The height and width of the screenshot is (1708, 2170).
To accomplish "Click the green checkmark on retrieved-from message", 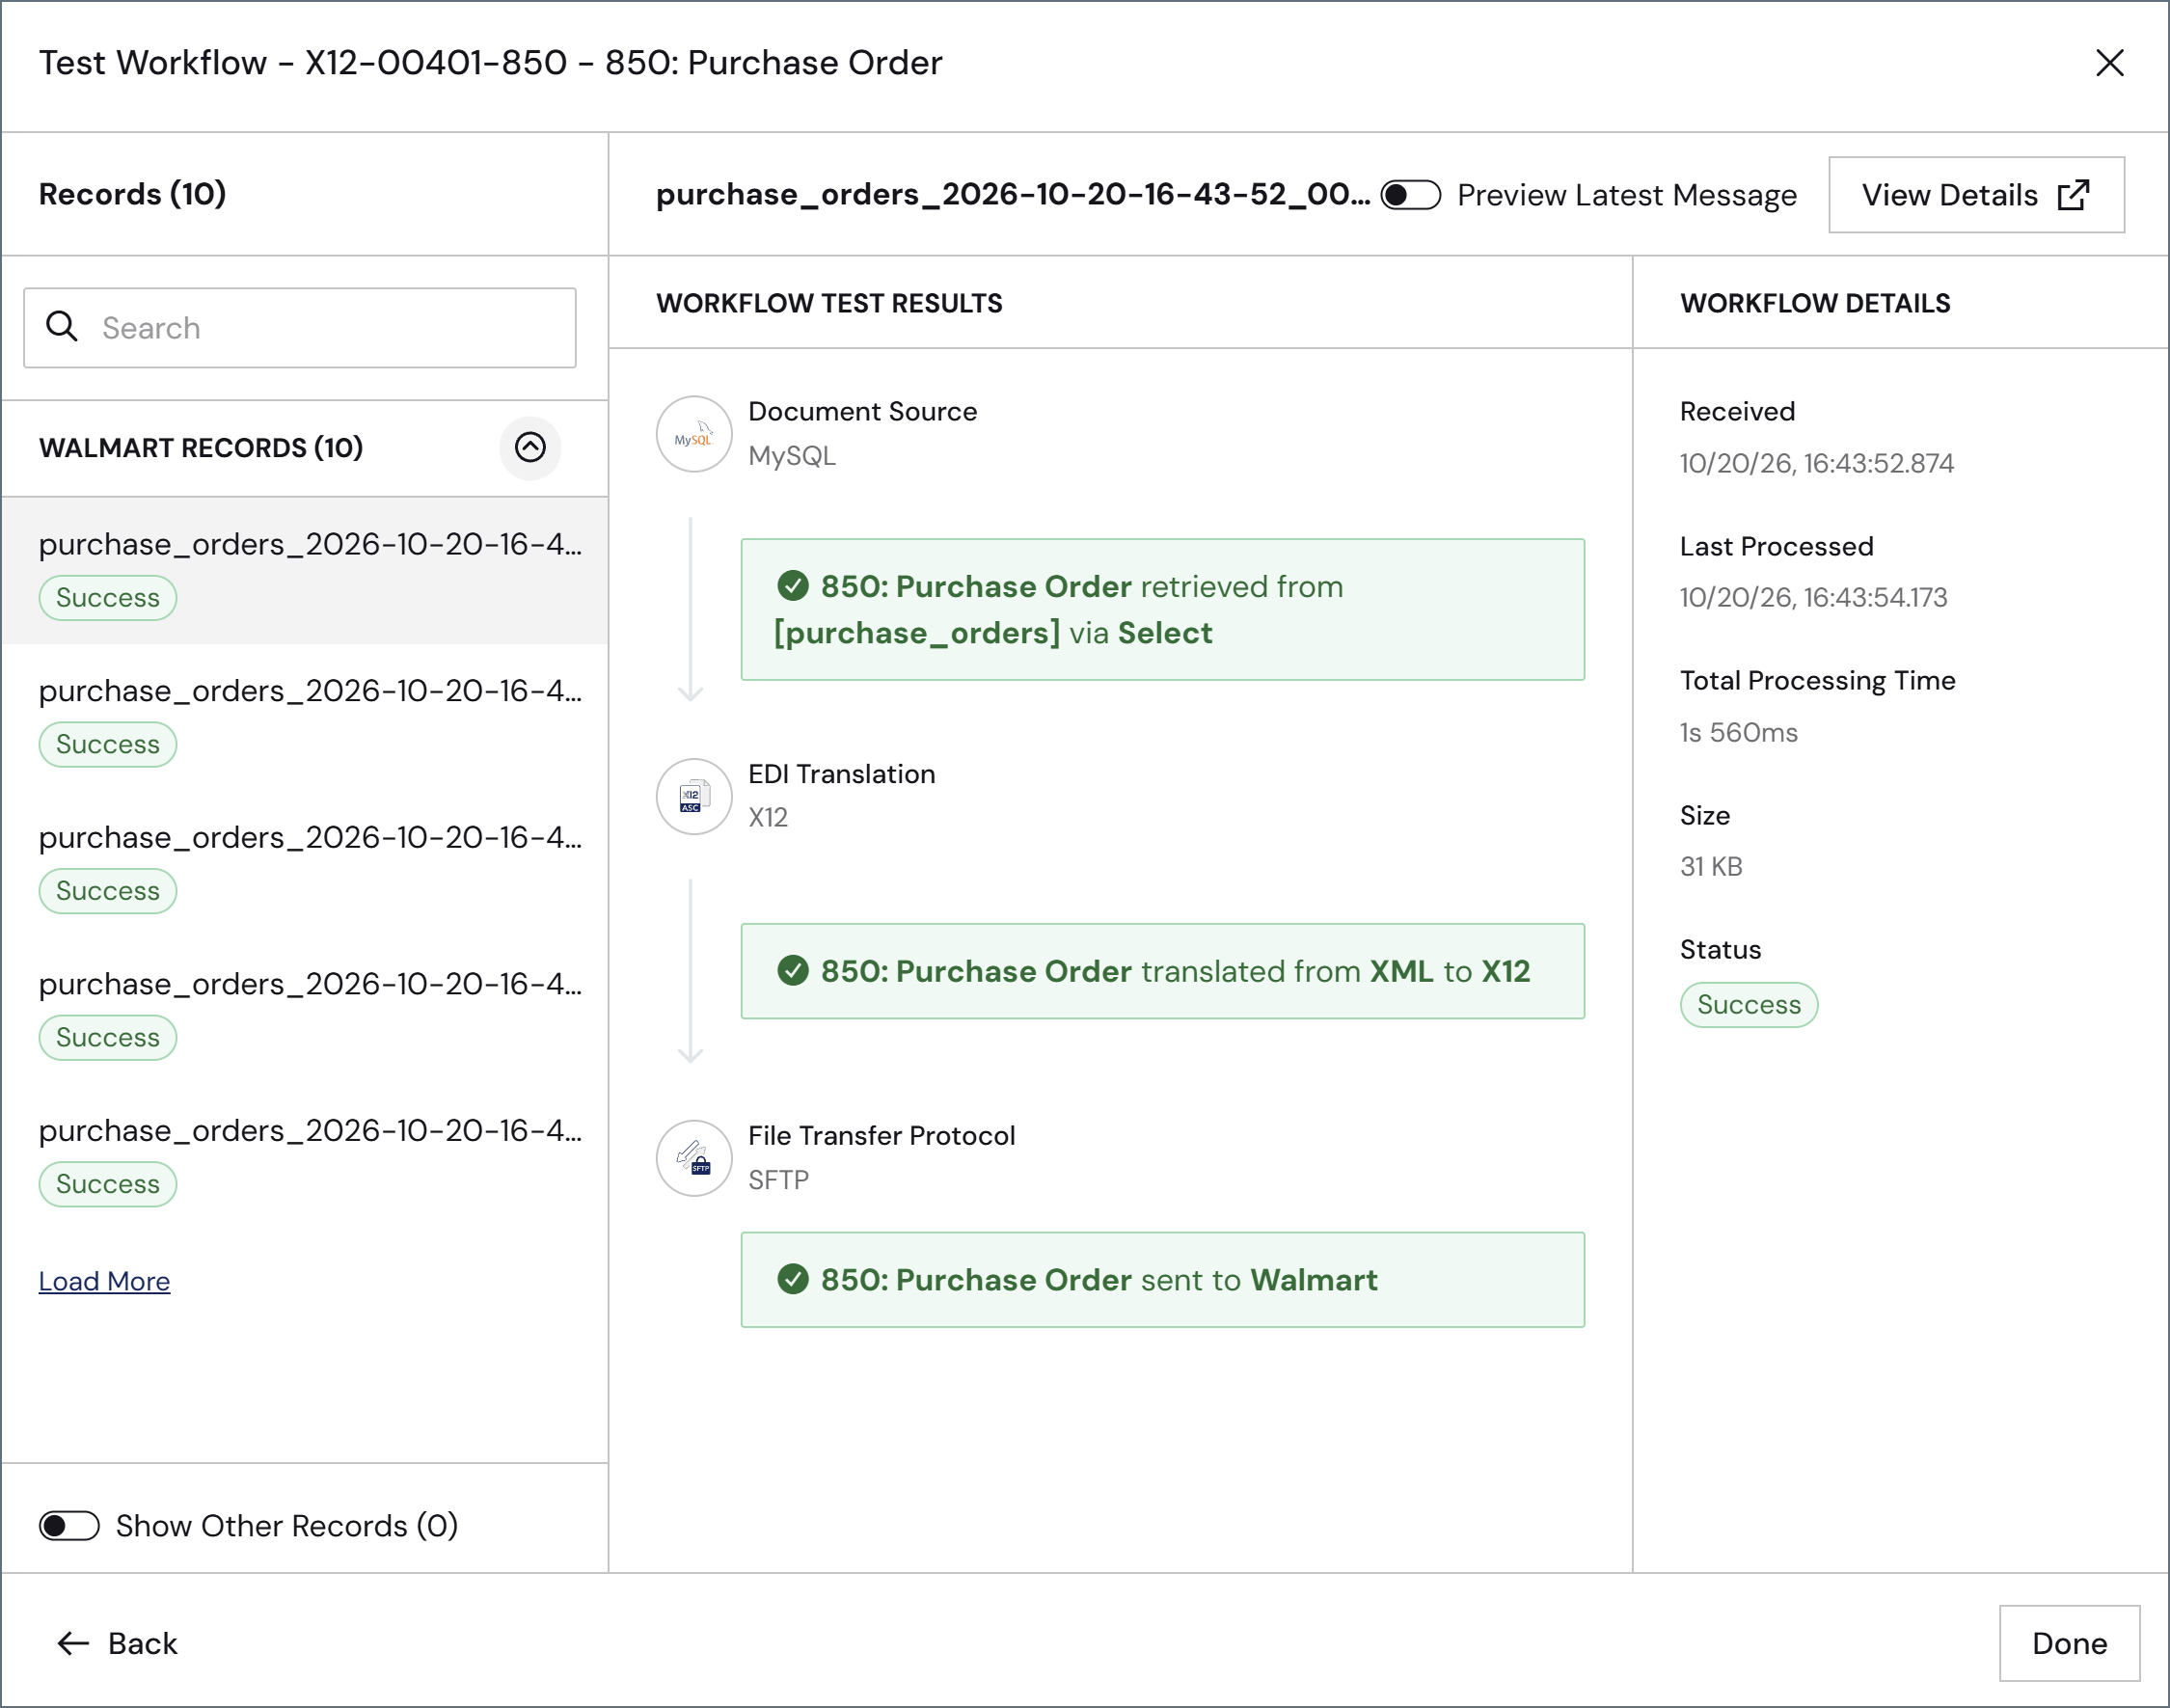I will (x=793, y=586).
